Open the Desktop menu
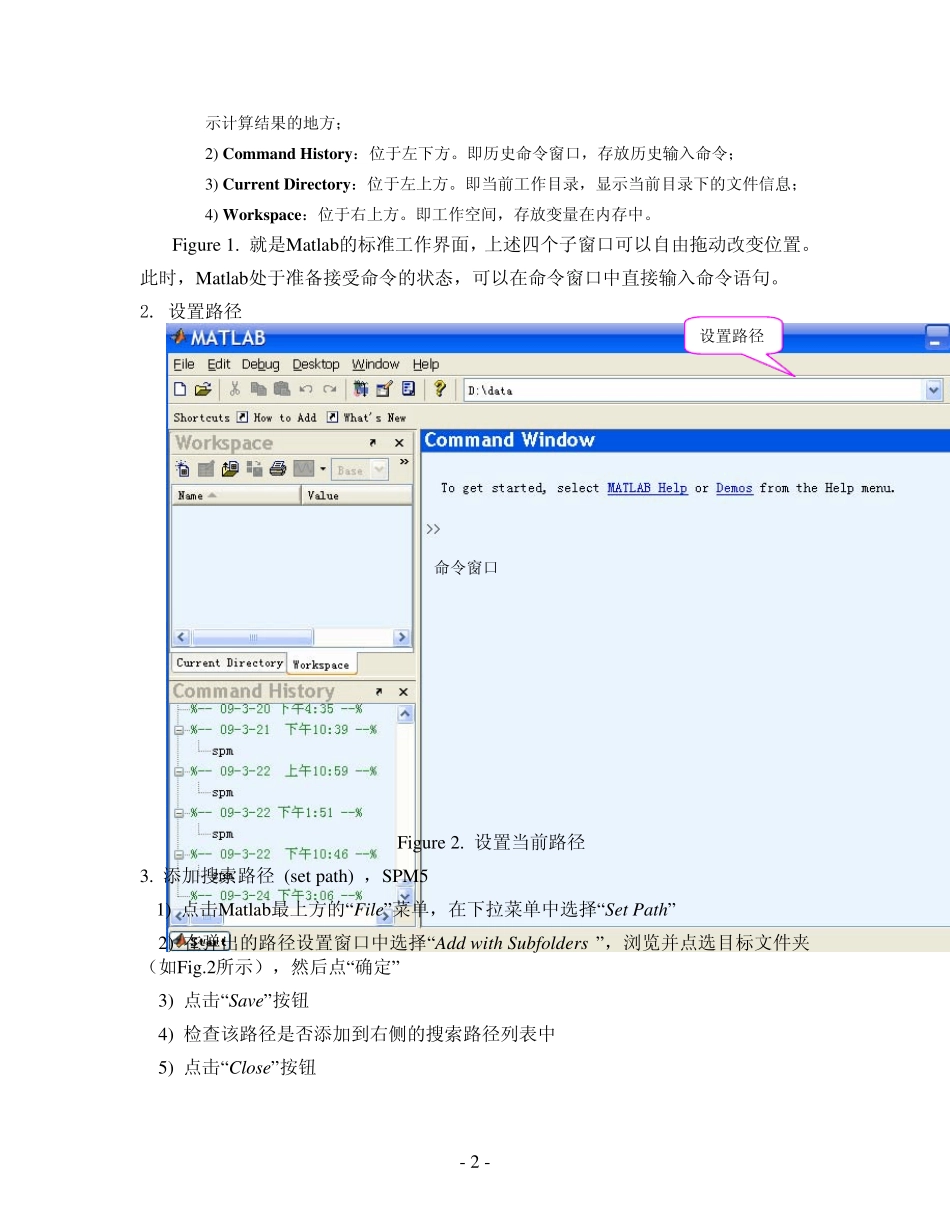The width and height of the screenshot is (950, 1230). tap(316, 365)
